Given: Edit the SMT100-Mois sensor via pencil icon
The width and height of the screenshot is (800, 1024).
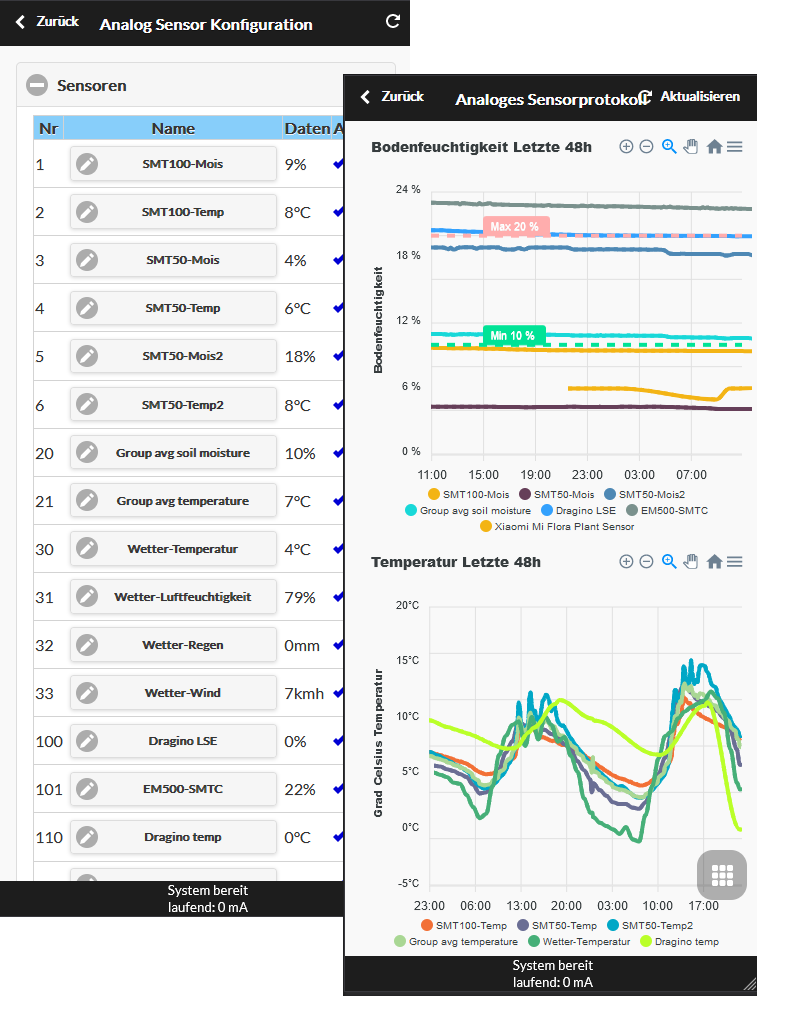Looking at the screenshot, I should click(87, 164).
